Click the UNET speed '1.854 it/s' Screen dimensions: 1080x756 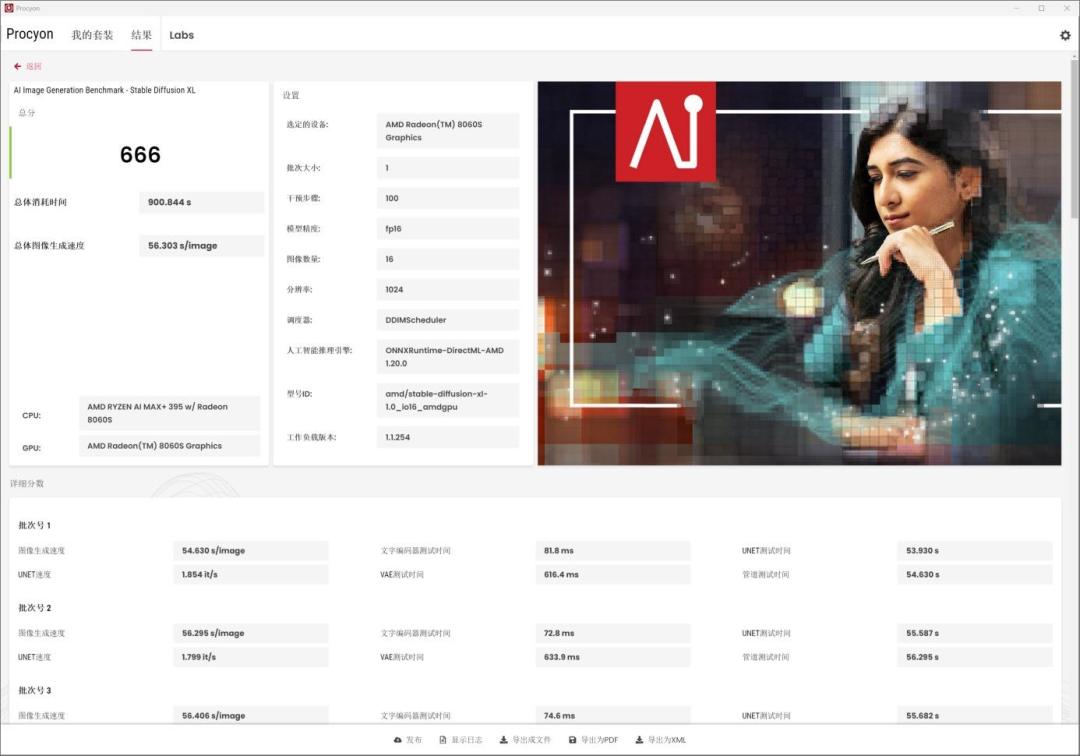251,574
